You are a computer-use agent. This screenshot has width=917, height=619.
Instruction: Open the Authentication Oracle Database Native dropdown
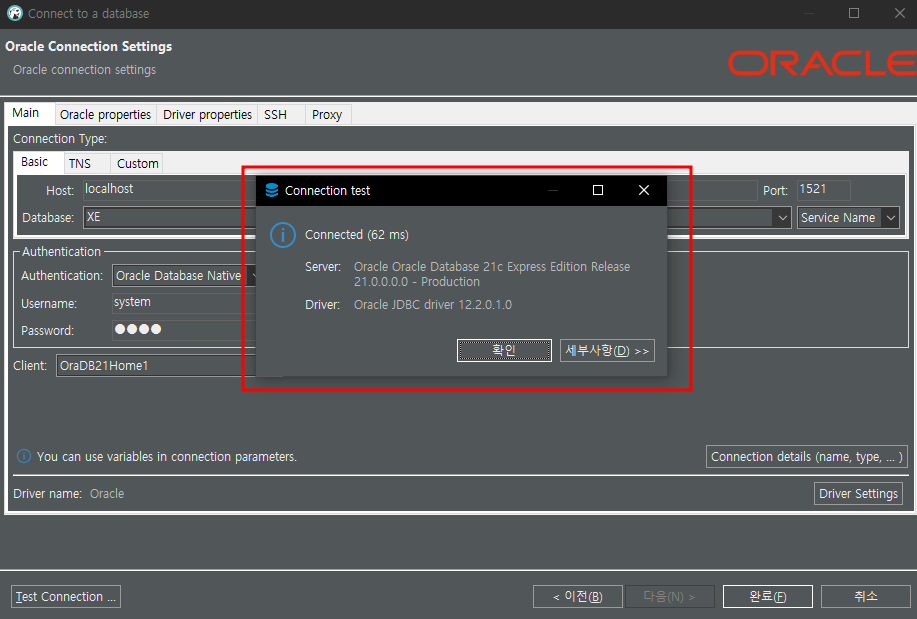point(182,276)
